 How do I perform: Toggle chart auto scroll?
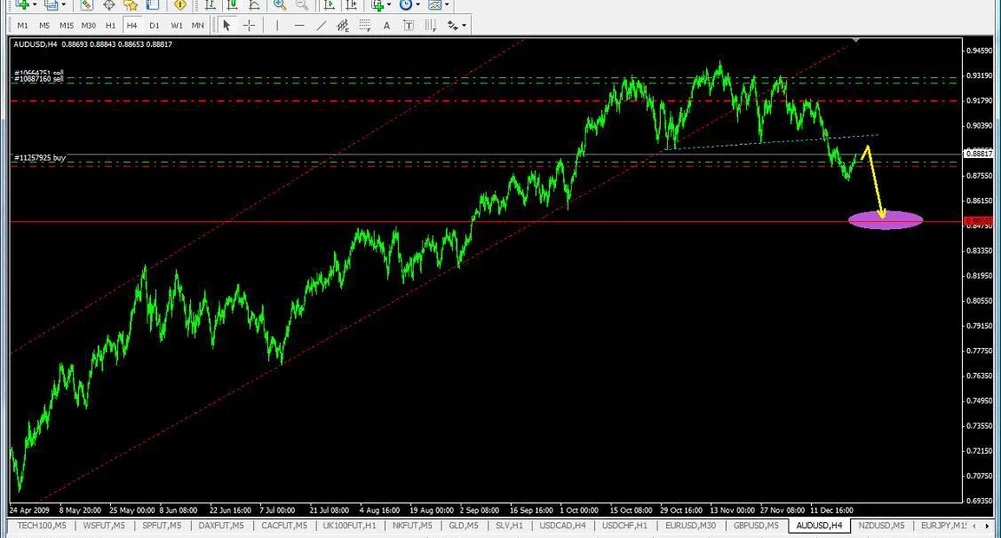pos(329,4)
